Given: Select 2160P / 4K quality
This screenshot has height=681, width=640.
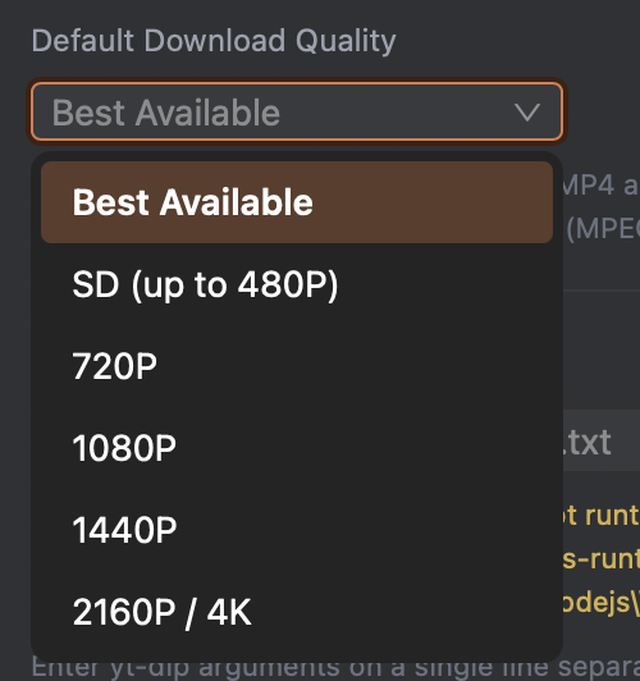Looking at the screenshot, I should click(x=297, y=612).
